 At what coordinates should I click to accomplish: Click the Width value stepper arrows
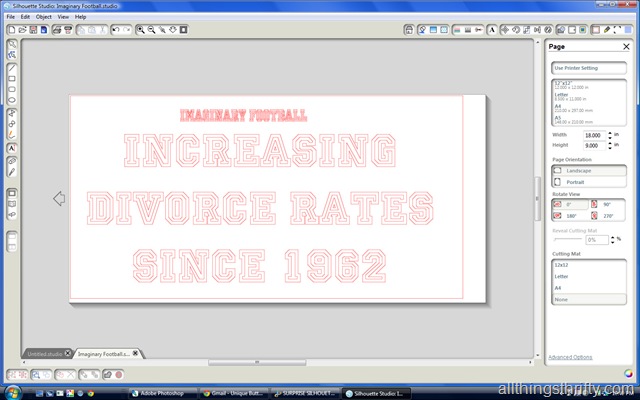(609, 134)
